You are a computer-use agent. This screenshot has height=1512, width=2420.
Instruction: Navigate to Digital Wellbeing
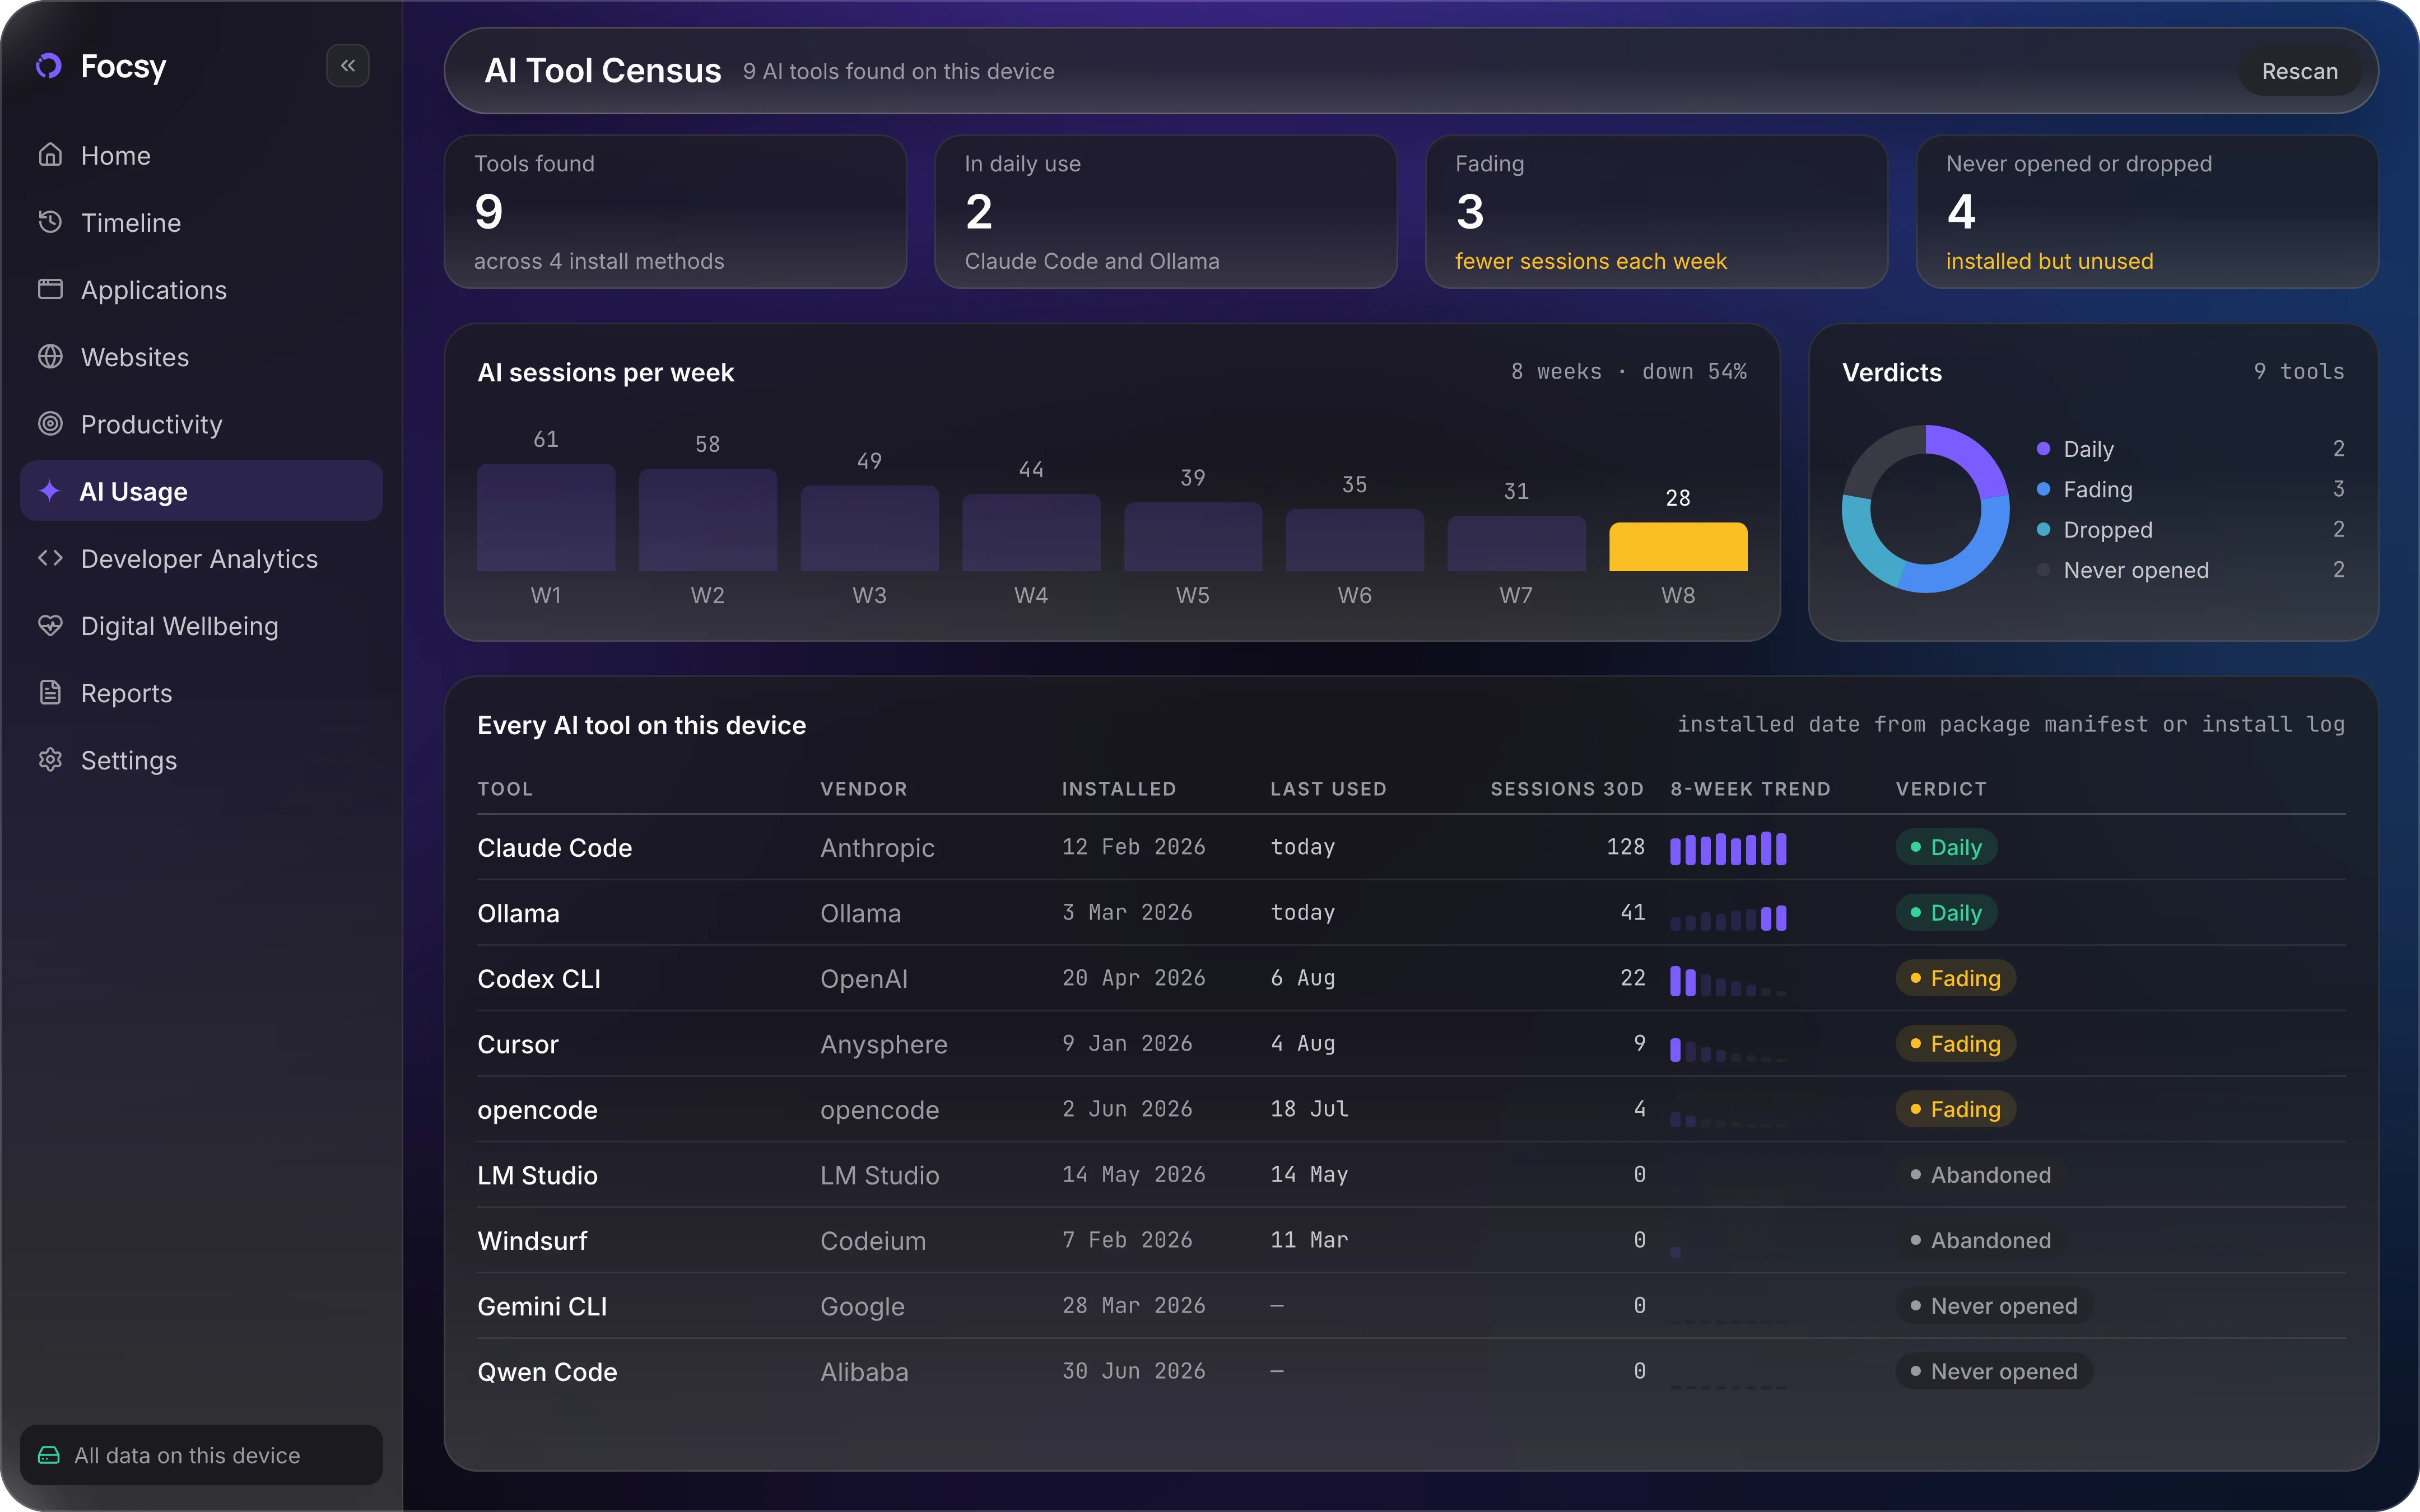[x=201, y=625]
